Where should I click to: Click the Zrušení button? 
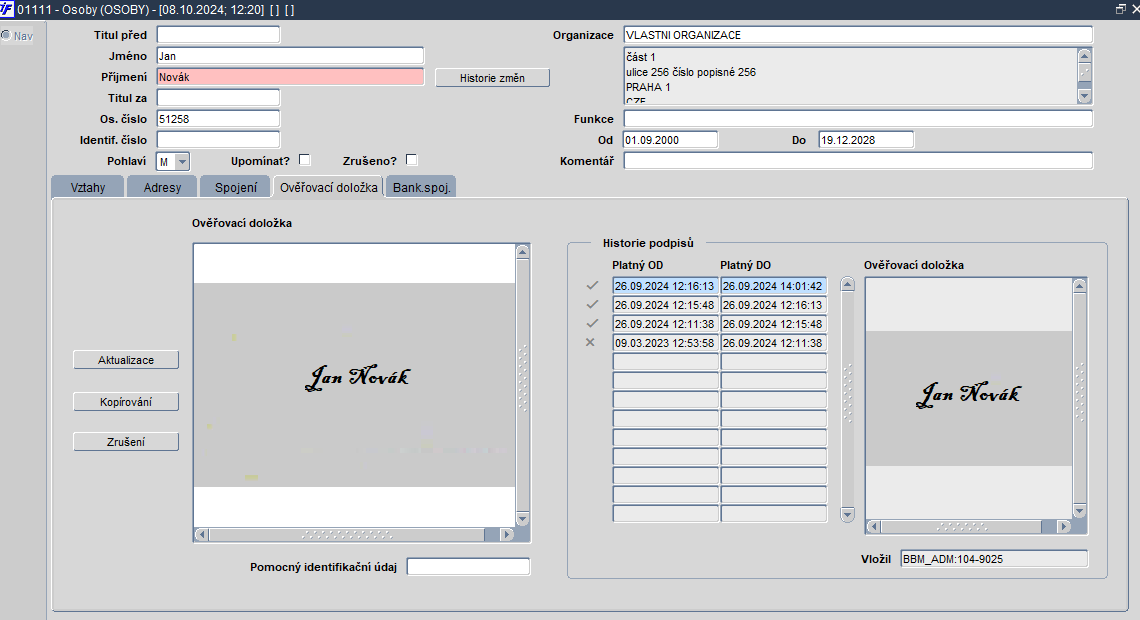pyautogui.click(x=126, y=442)
